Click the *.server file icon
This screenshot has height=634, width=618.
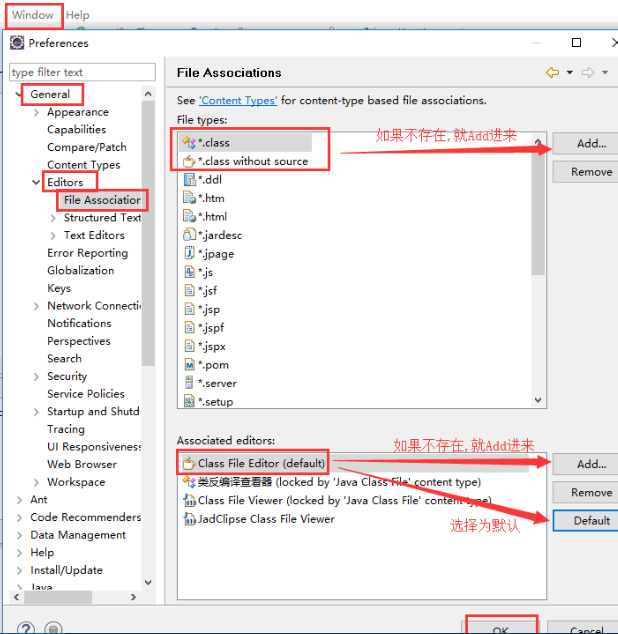(189, 383)
